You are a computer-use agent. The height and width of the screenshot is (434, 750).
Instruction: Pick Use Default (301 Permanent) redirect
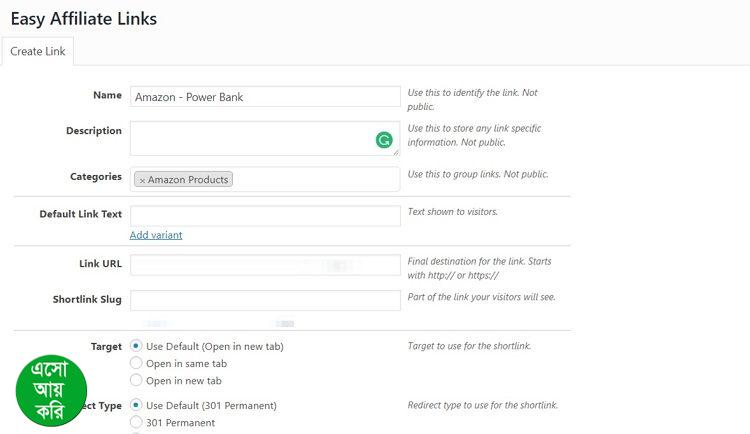pos(136,405)
